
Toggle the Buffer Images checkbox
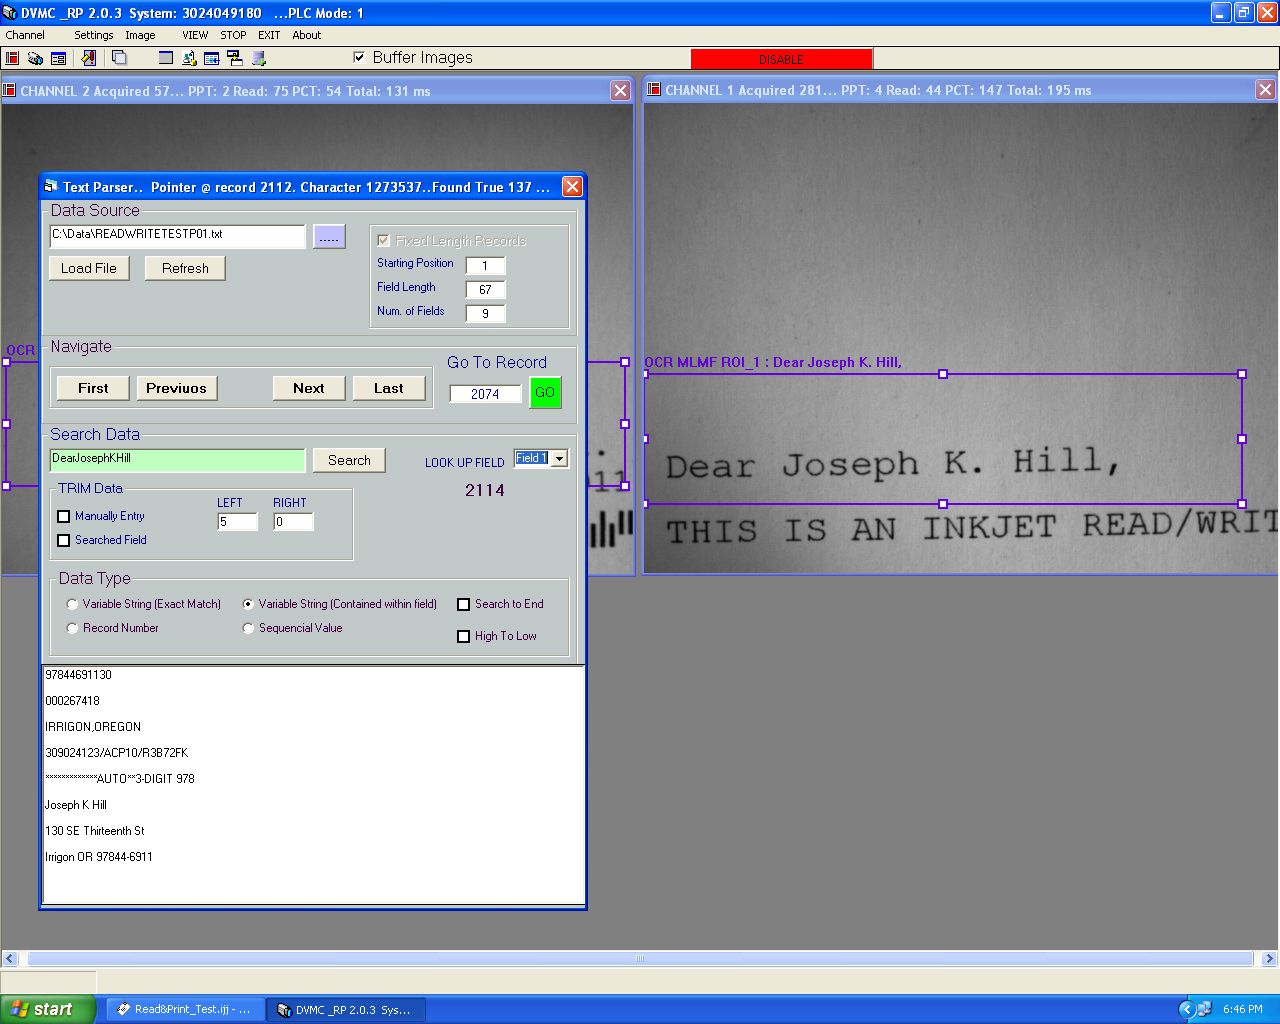coord(359,57)
